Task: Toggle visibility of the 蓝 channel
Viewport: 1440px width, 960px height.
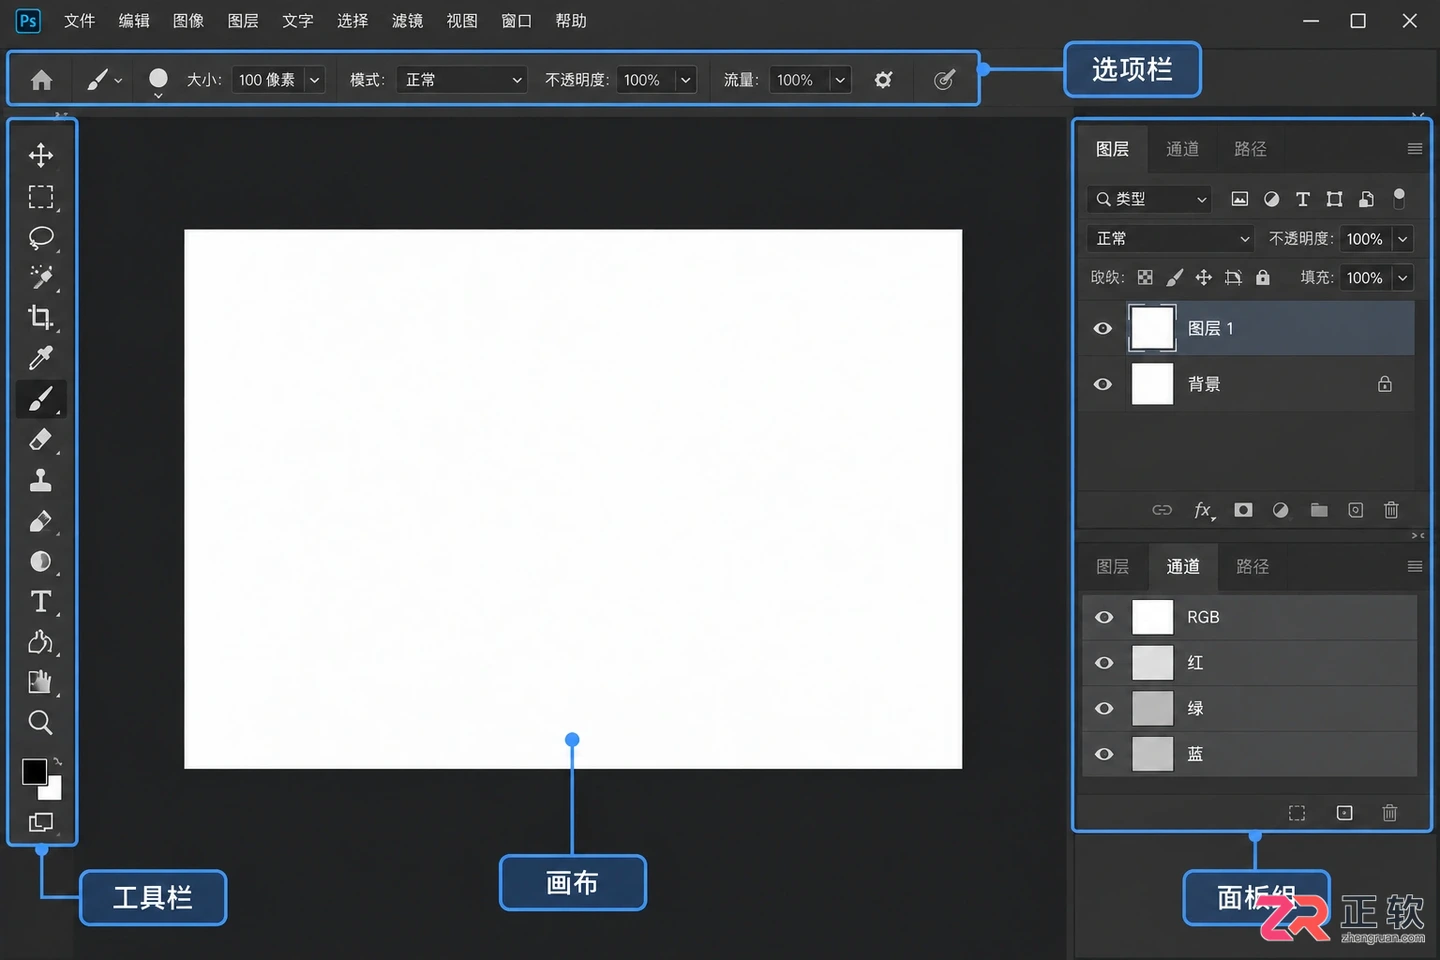Action: coord(1104,754)
